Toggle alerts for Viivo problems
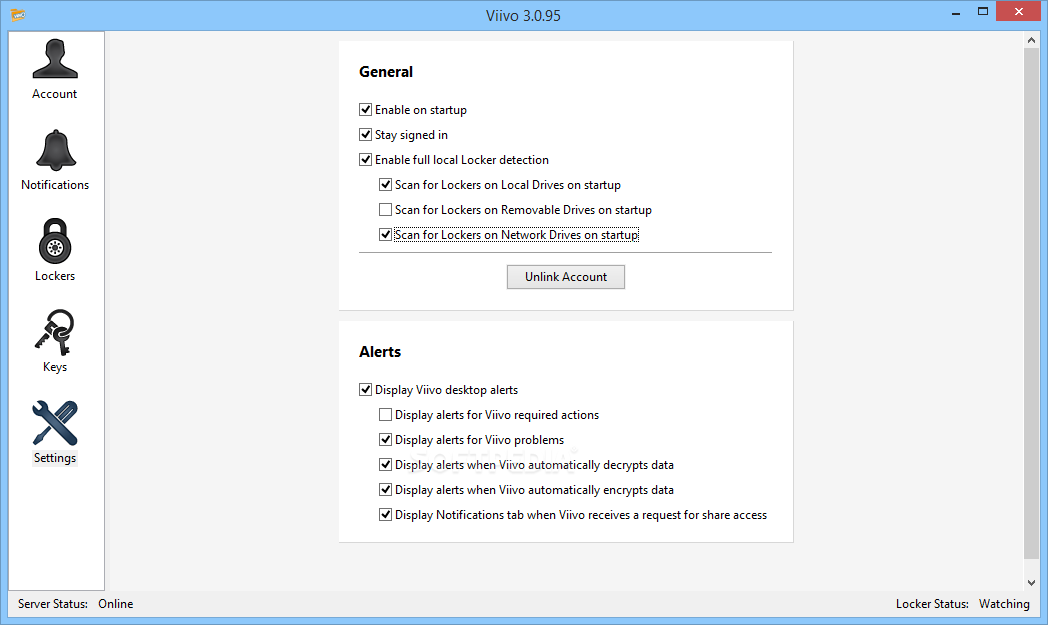Image resolution: width=1048 pixels, height=625 pixels. click(x=386, y=440)
